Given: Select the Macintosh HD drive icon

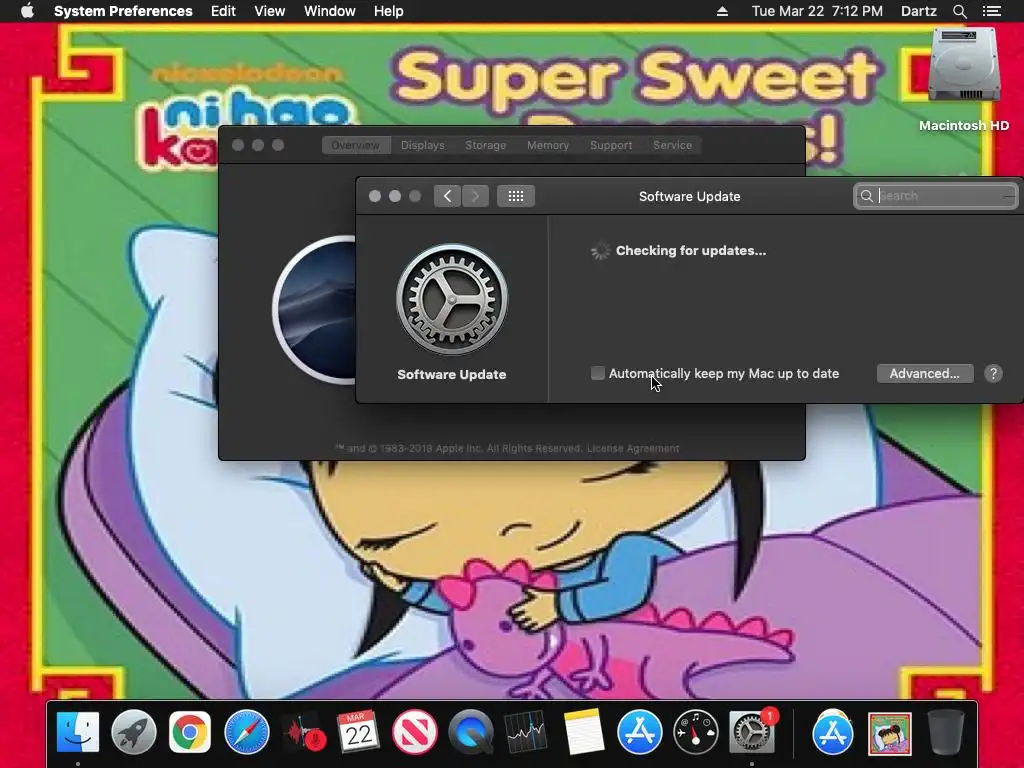Looking at the screenshot, I should (964, 65).
